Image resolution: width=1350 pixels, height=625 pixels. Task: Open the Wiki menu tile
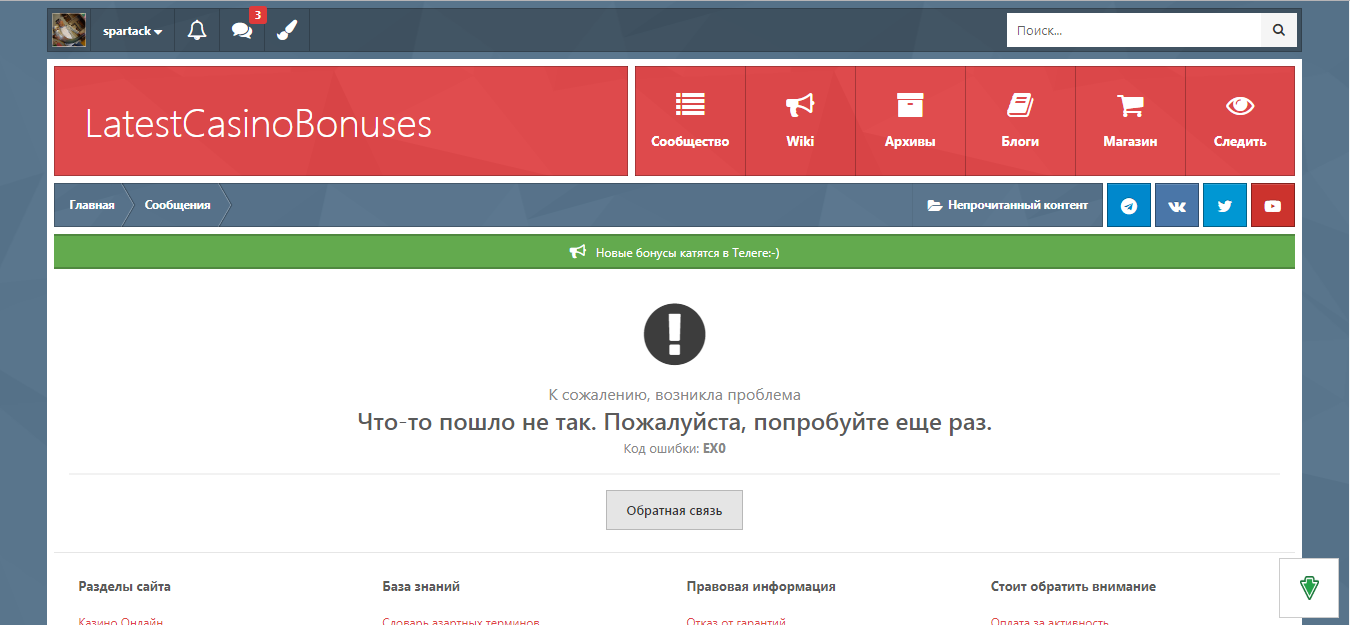point(800,121)
